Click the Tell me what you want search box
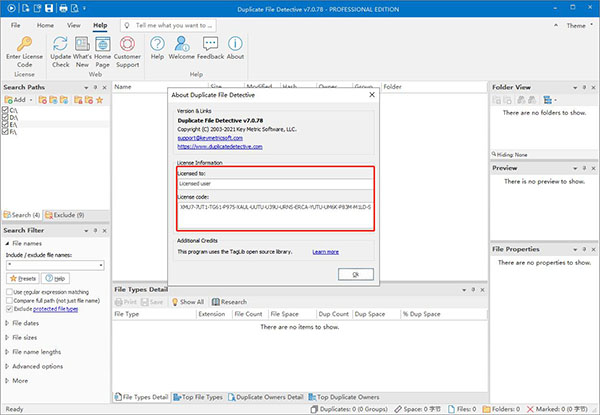Viewport: 600px width, 415px height. 168,26
